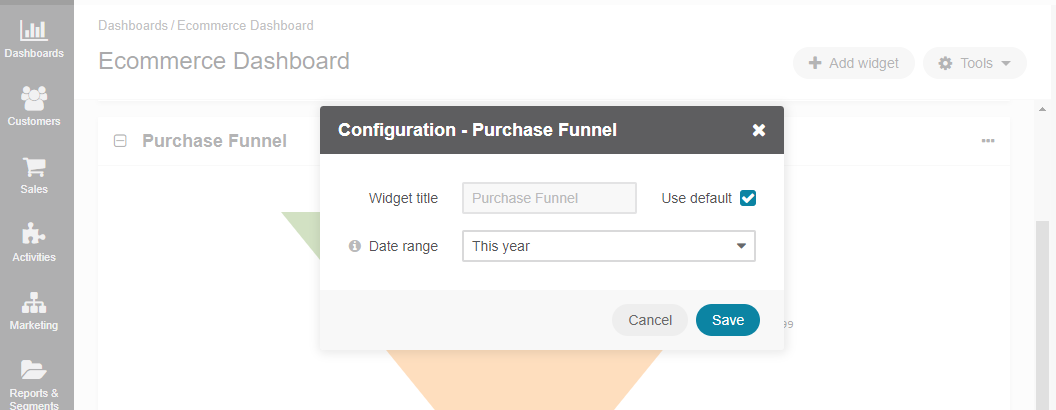The height and width of the screenshot is (410, 1056).
Task: Open the Dashboards sidebar icon
Action: point(34,30)
